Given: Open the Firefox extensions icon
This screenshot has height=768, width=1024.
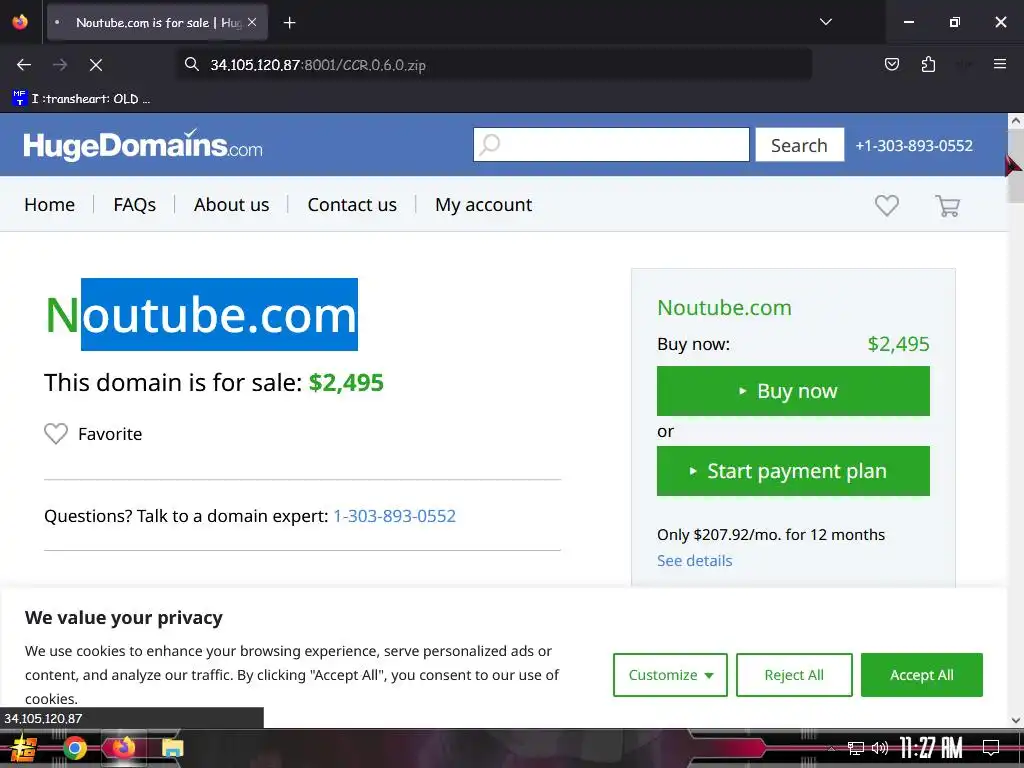Looking at the screenshot, I should (x=928, y=64).
